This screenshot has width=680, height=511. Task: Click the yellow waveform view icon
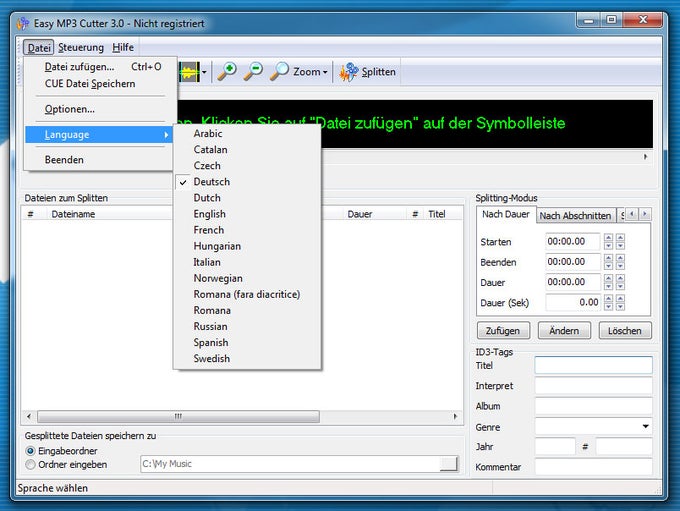tap(190, 72)
